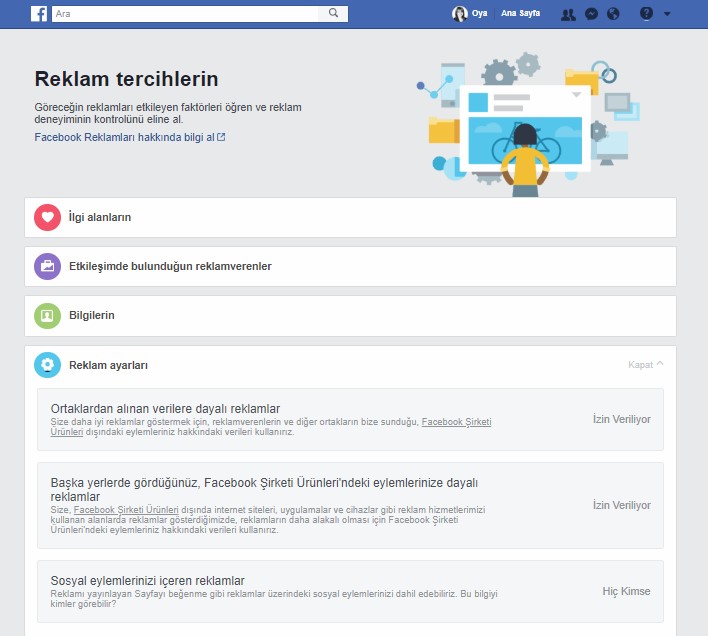Open the help question mark icon

click(x=646, y=14)
